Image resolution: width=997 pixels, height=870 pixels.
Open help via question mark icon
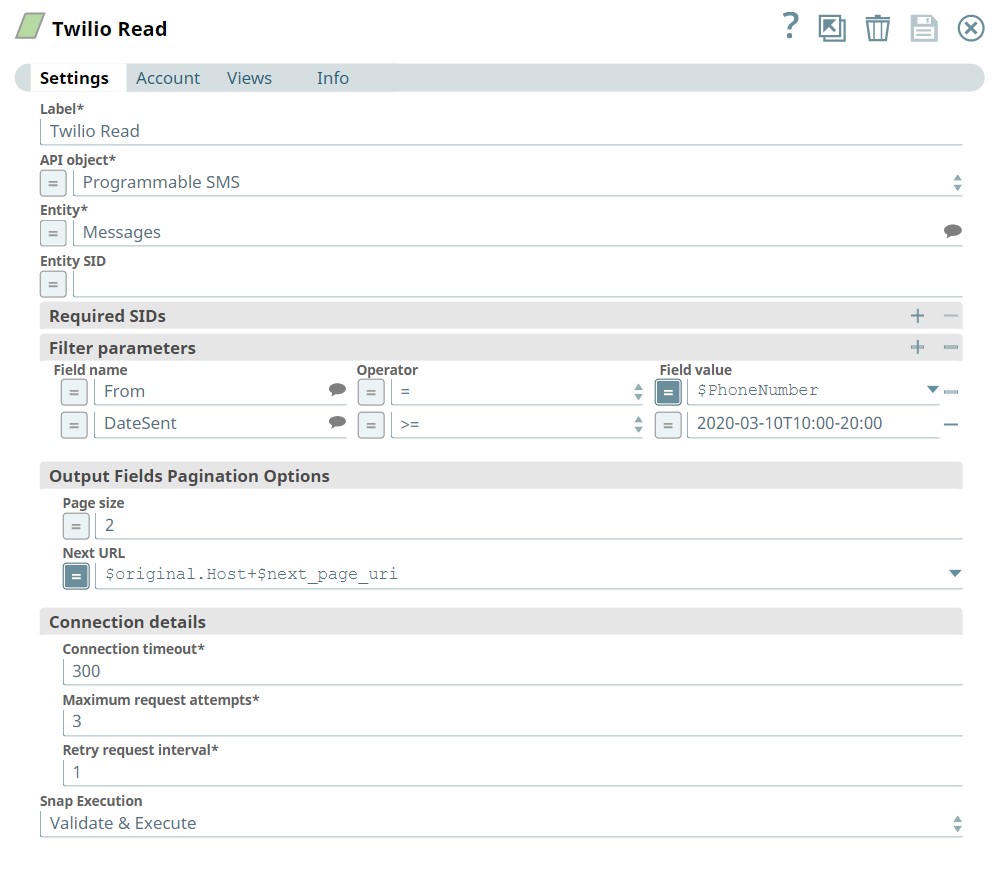click(790, 26)
